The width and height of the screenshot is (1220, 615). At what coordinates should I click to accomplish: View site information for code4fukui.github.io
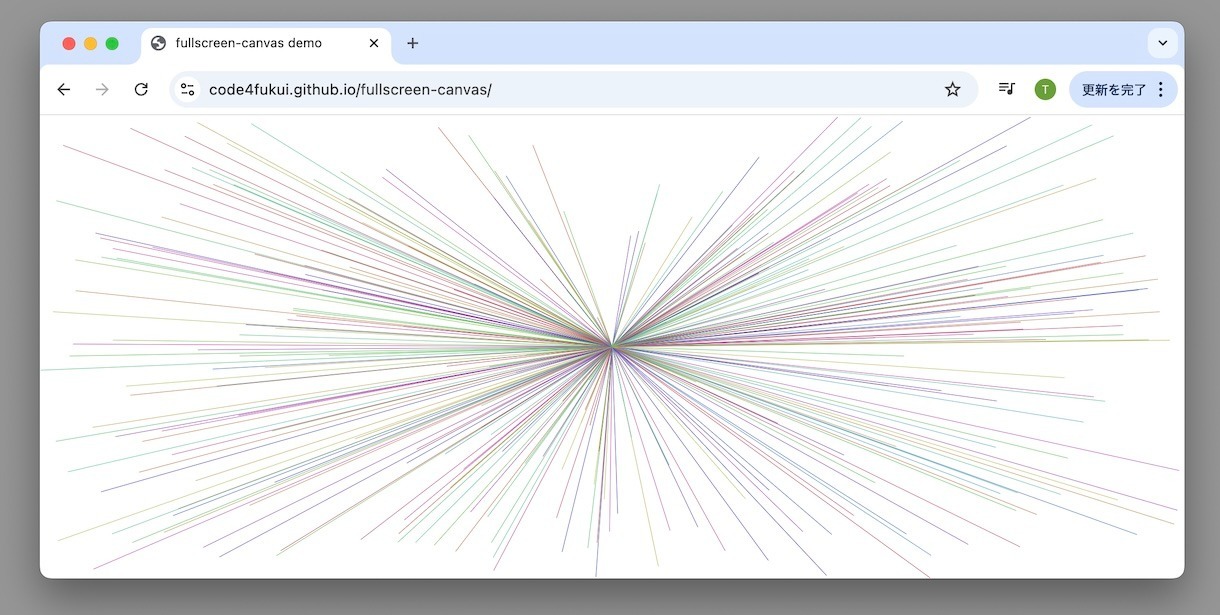188,90
